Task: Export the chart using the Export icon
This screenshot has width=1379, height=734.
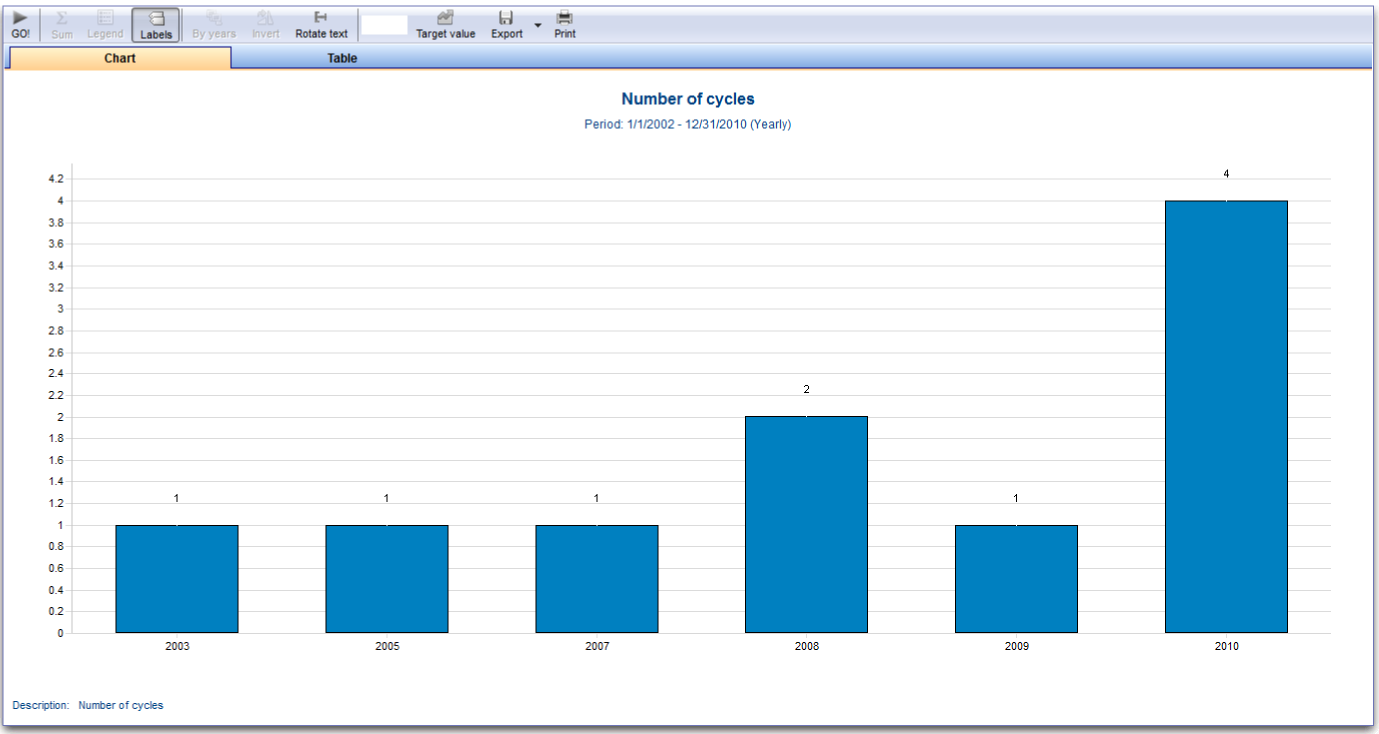Action: pyautogui.click(x=506, y=25)
